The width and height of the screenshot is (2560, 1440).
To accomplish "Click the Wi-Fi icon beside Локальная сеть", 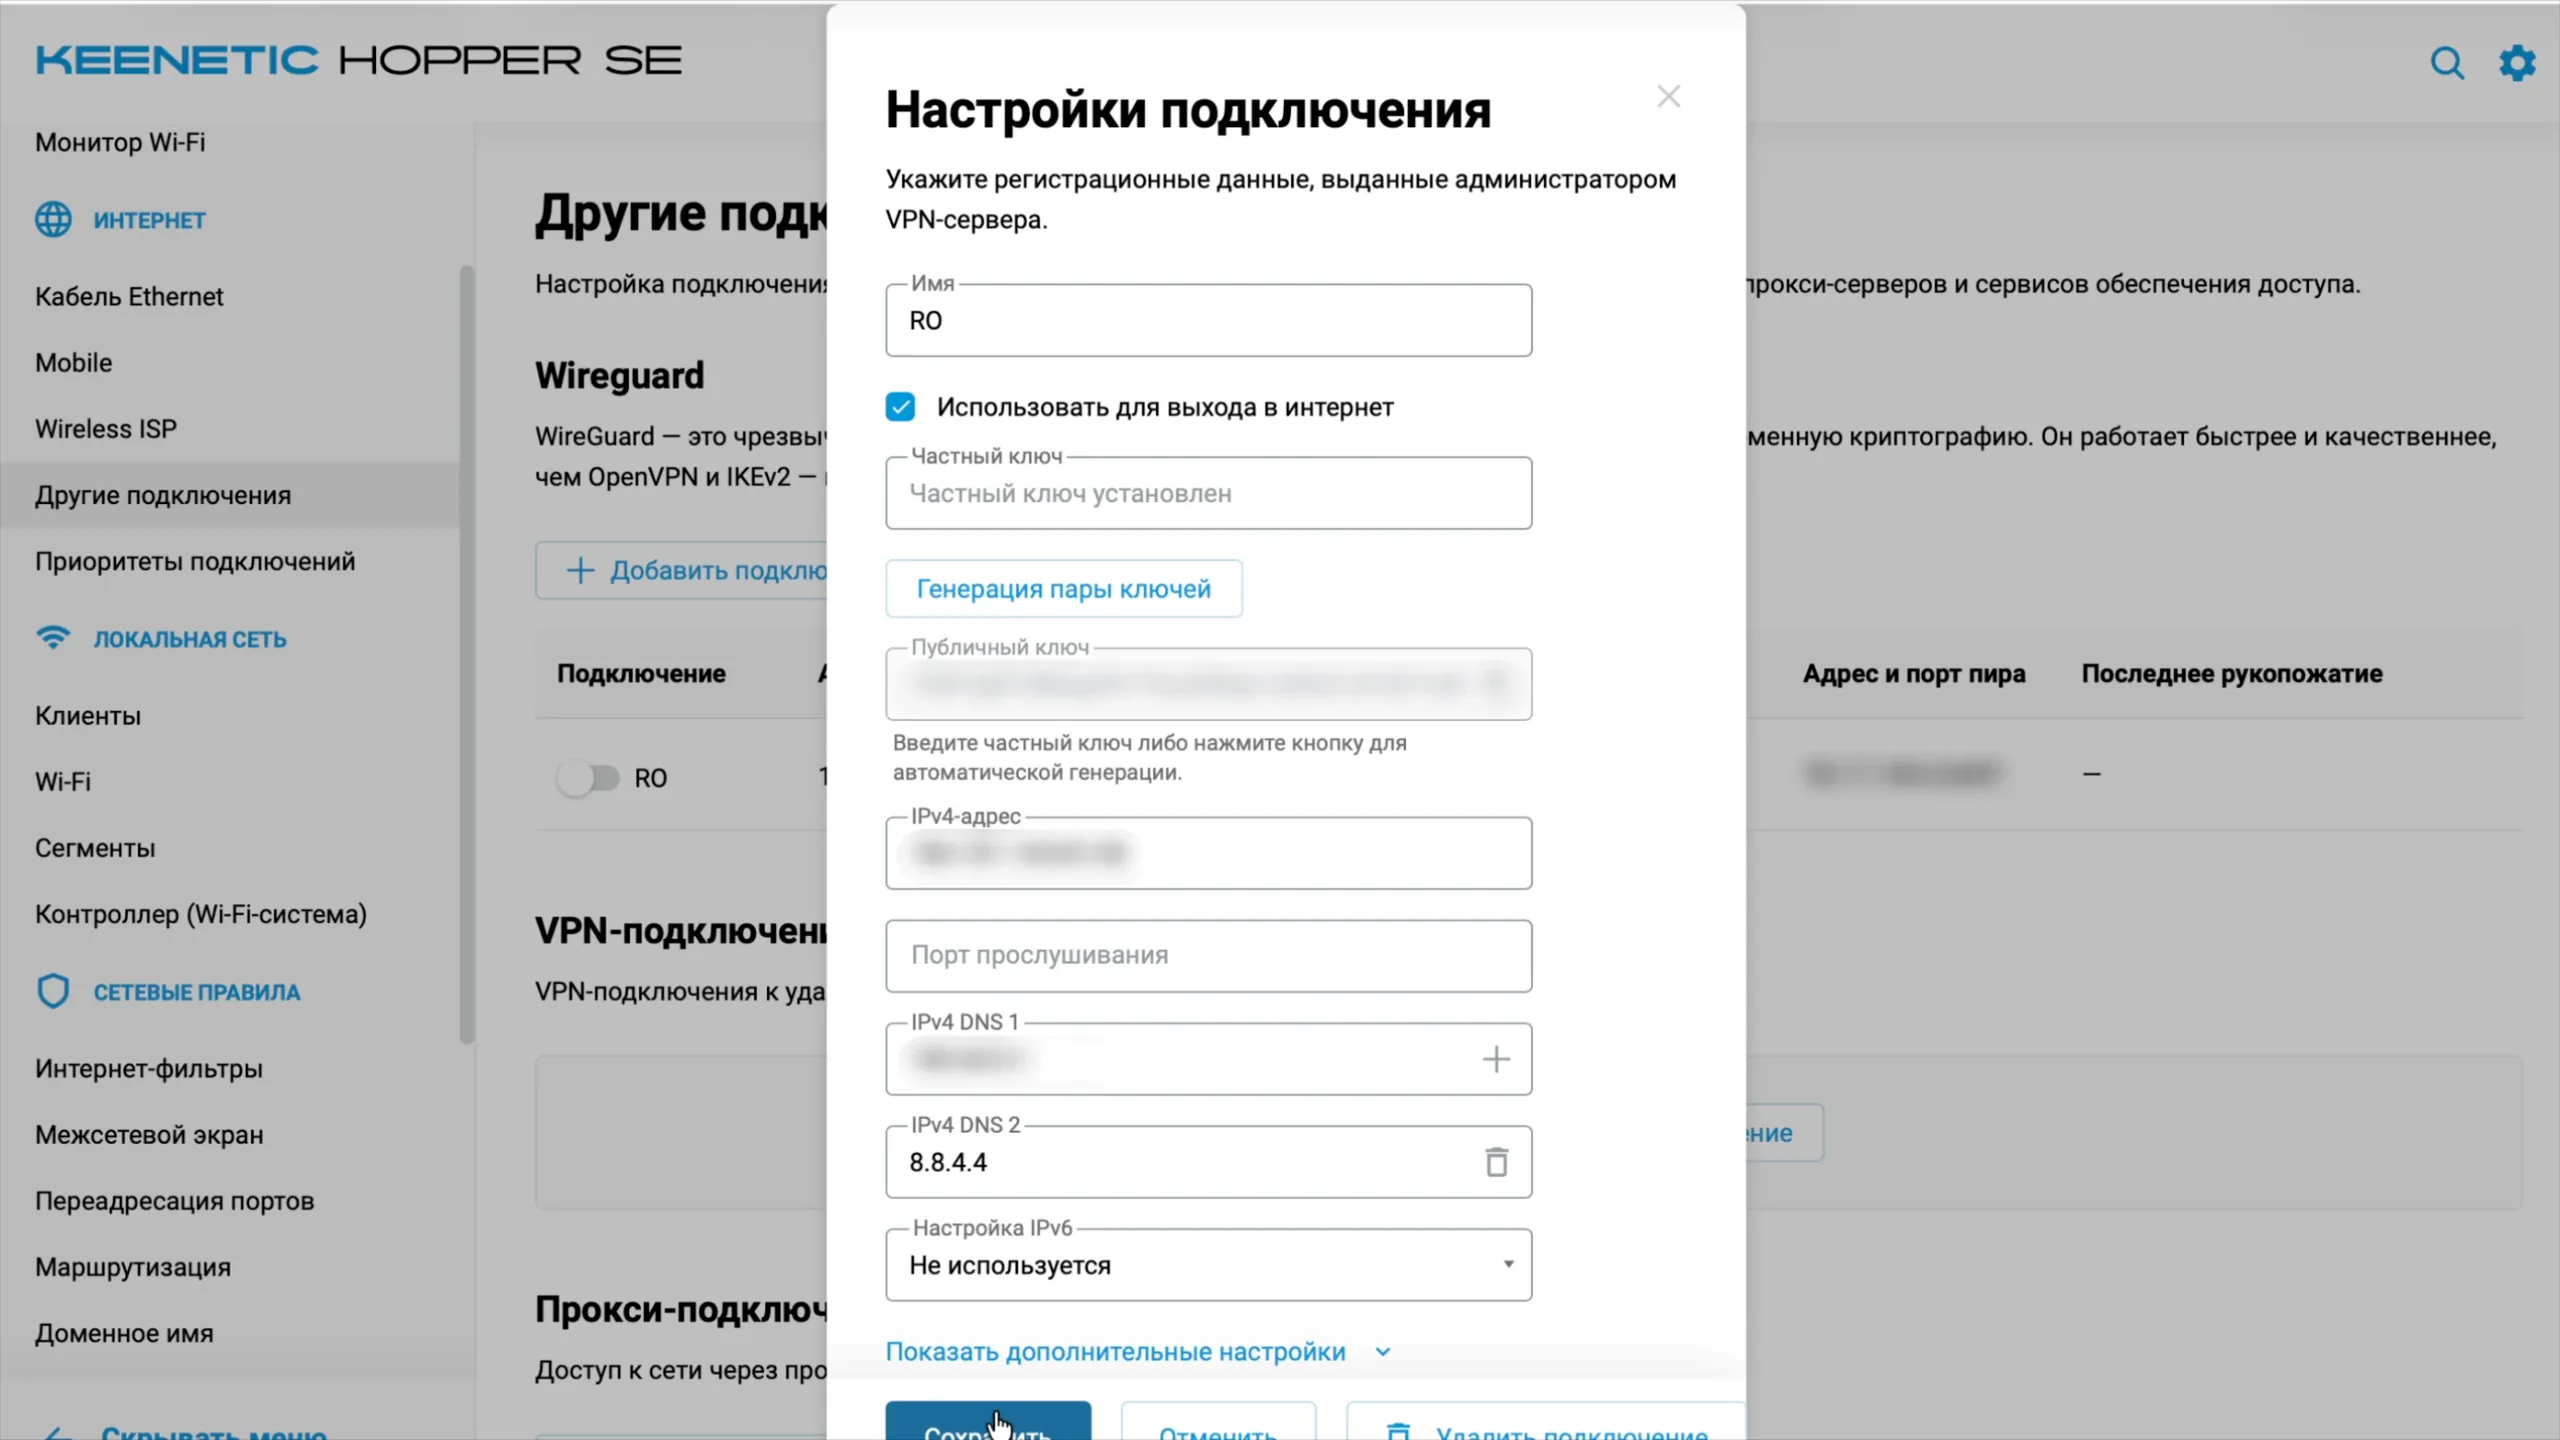I will 53,638.
